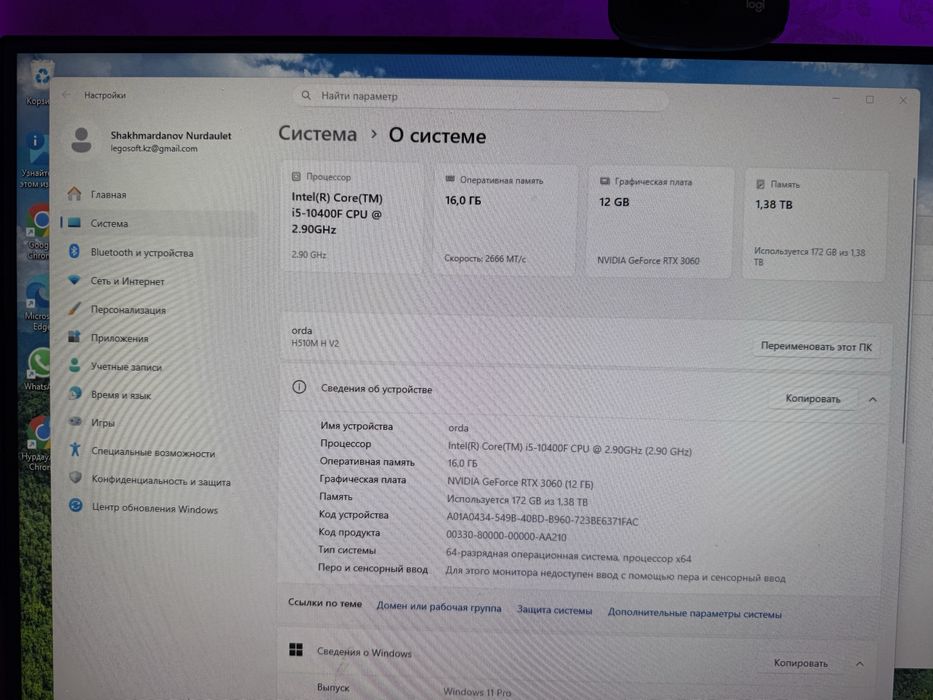Screen dimensions: 933x700
Task: Open Приложения apps icon
Action: pos(74,337)
